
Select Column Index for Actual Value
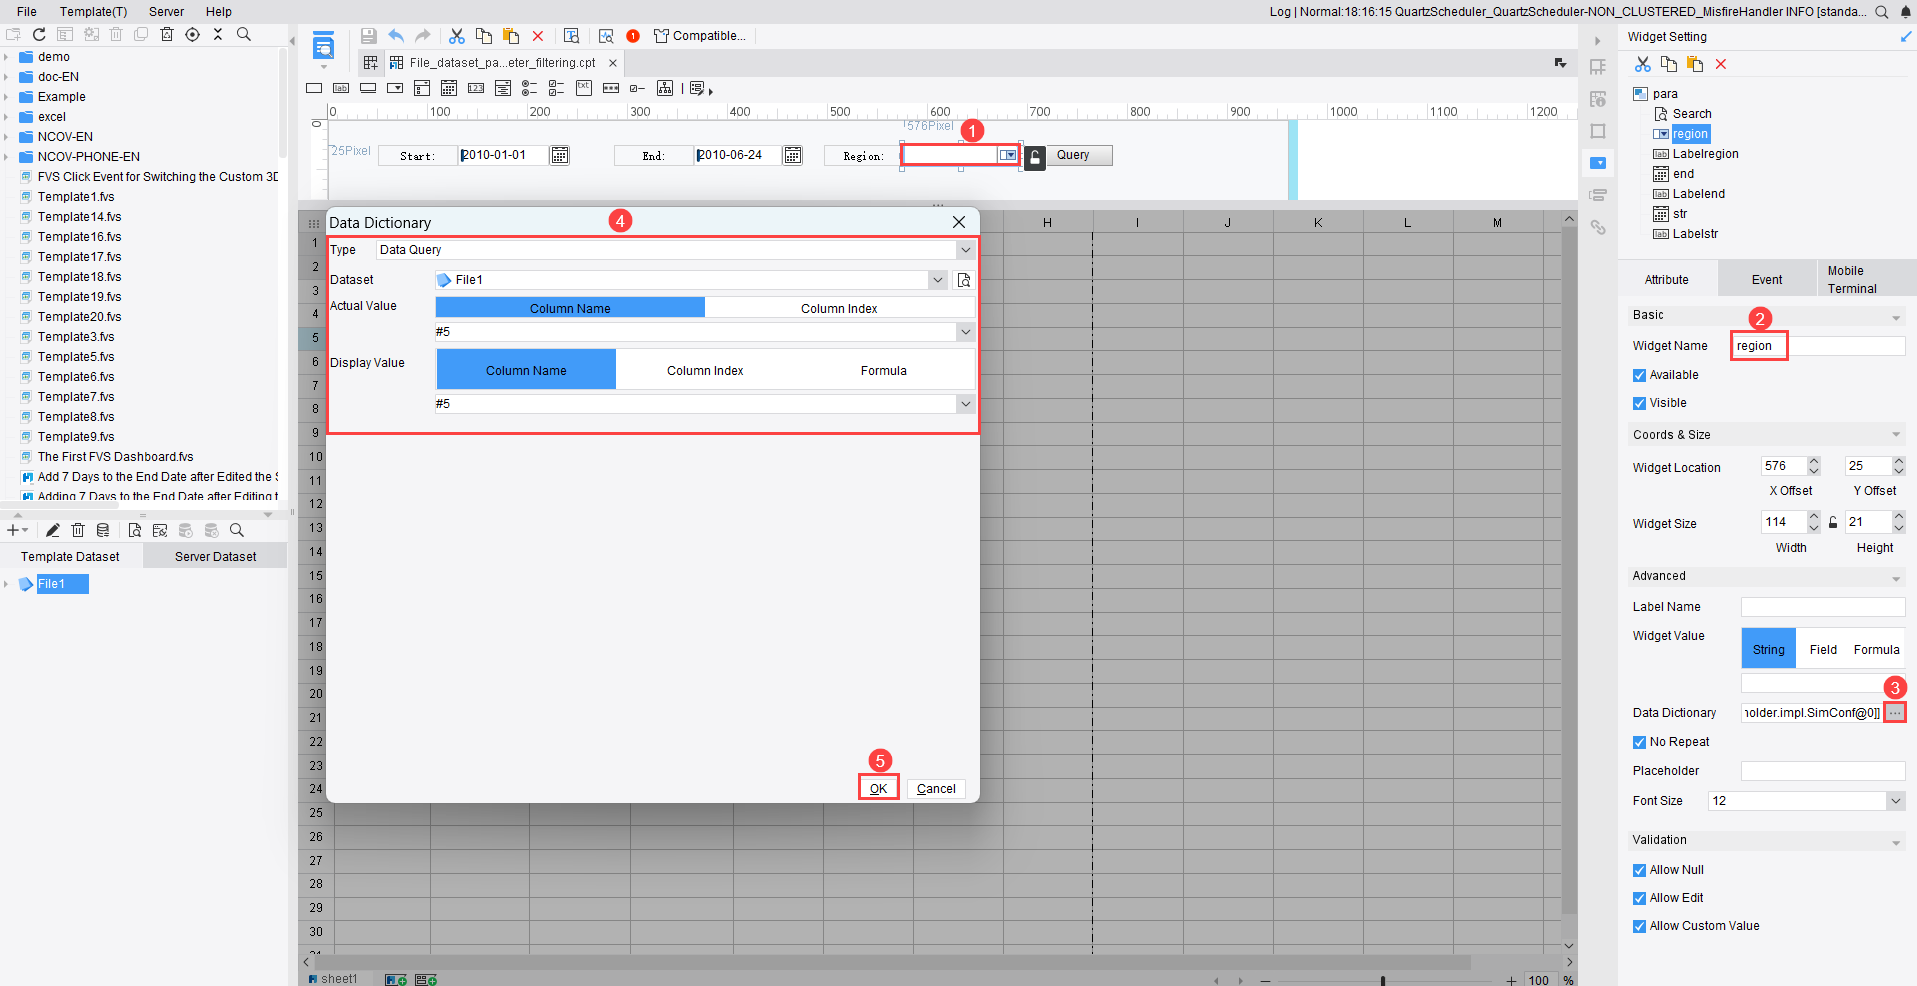(839, 308)
